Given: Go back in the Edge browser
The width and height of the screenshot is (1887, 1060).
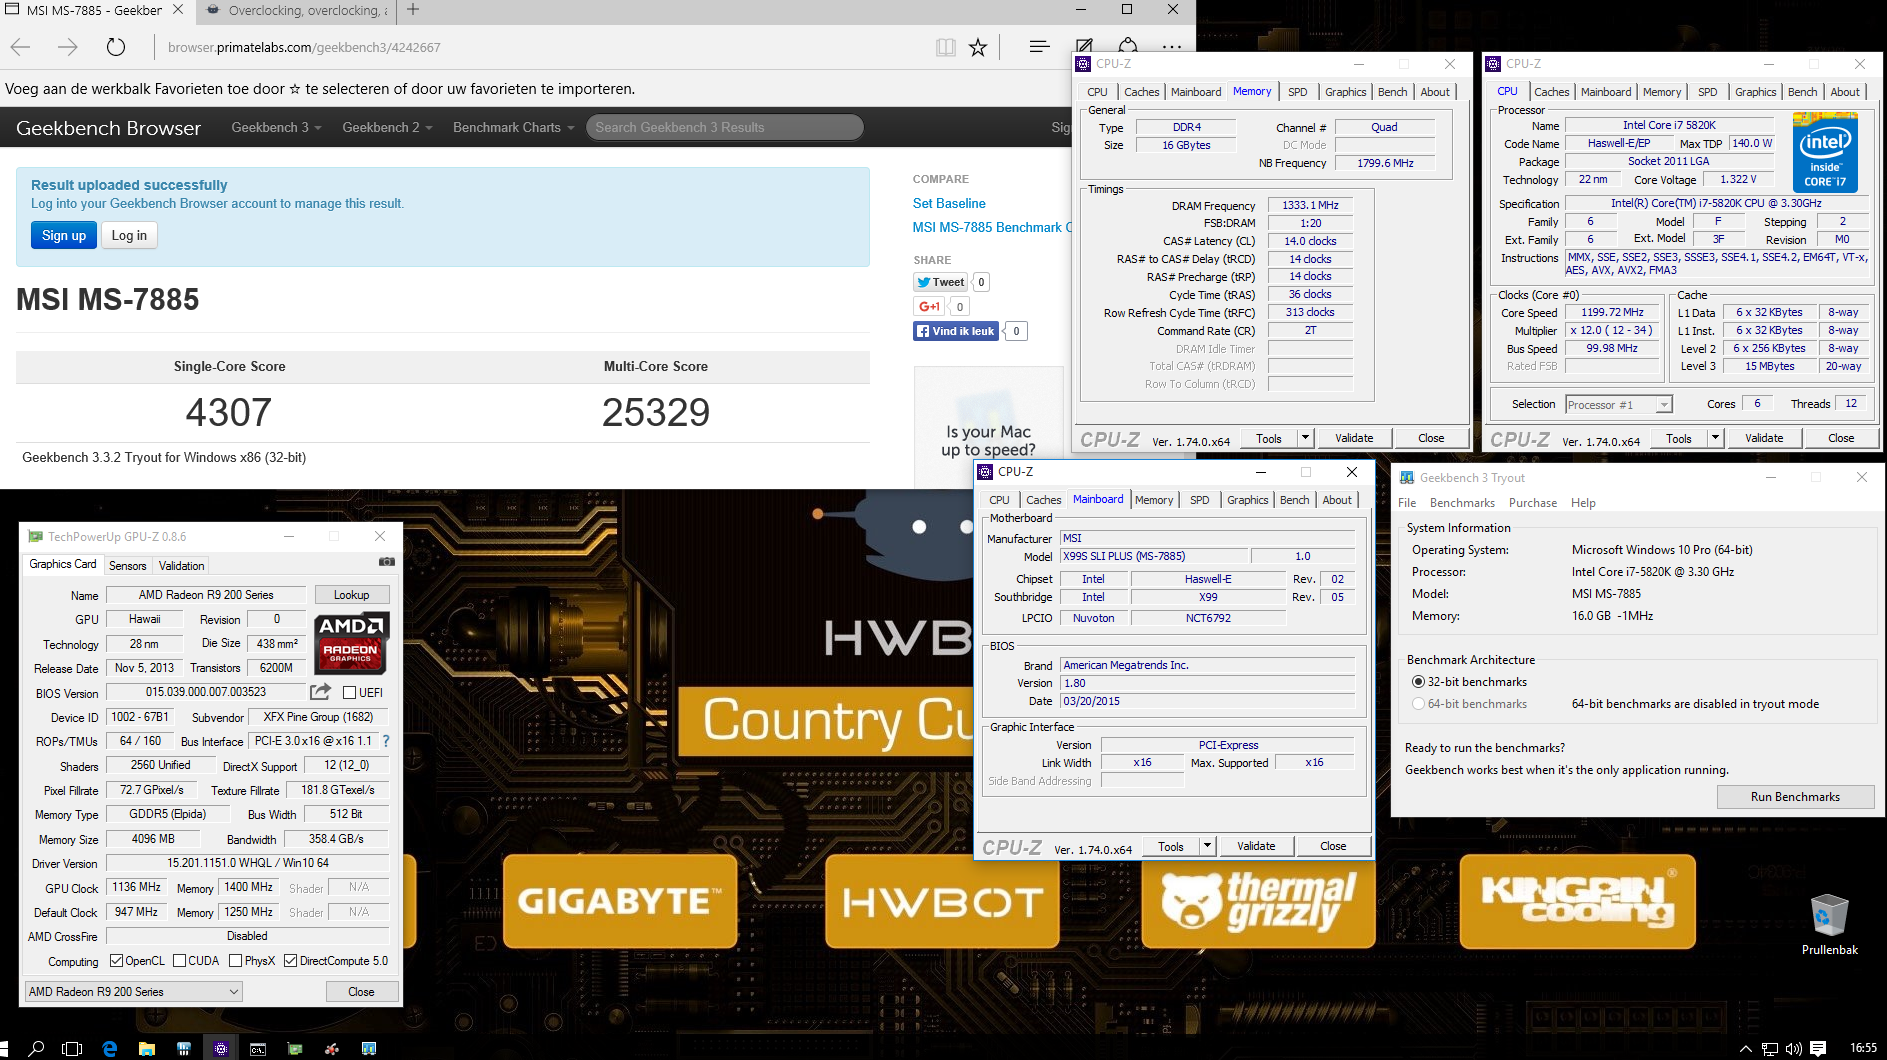Looking at the screenshot, I should click(20, 47).
